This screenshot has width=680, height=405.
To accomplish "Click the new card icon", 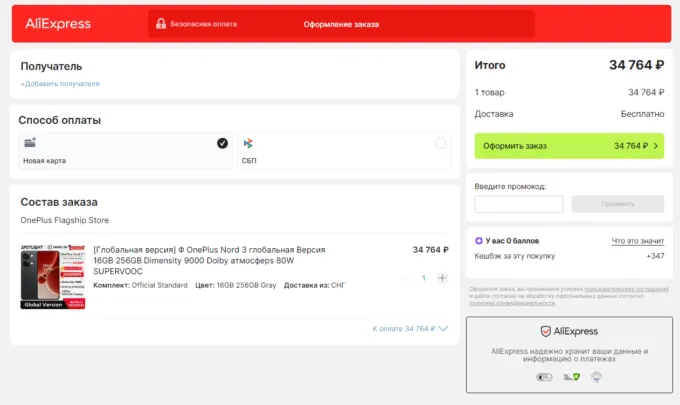I will (x=30, y=143).
